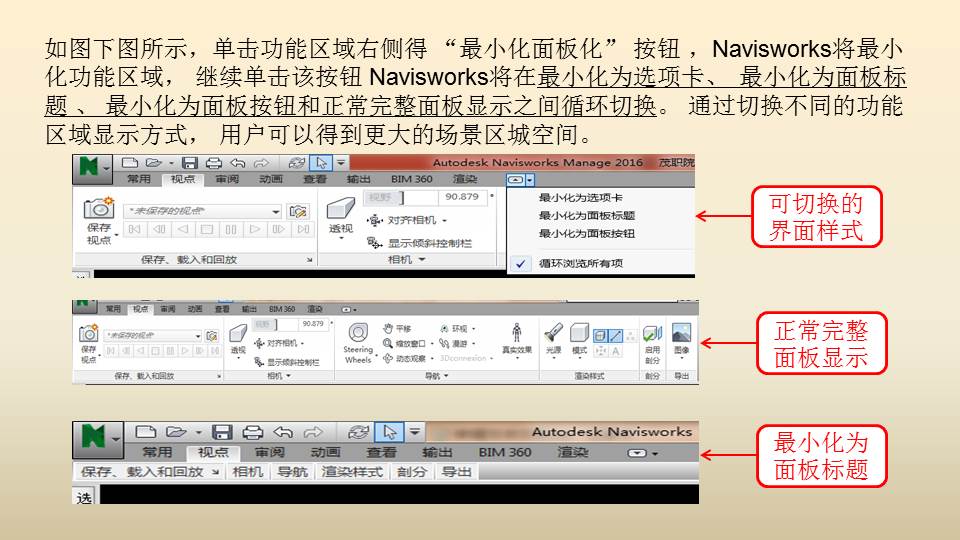Click the 渲染样式 panel title in bottom screenshot

tap(352, 472)
